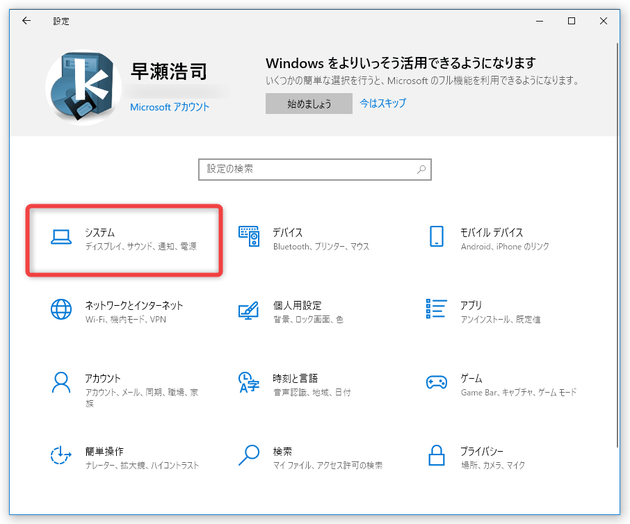The image size is (630, 524).
Task: Click the 場所、カメラ、マイク description
Action: click(493, 465)
